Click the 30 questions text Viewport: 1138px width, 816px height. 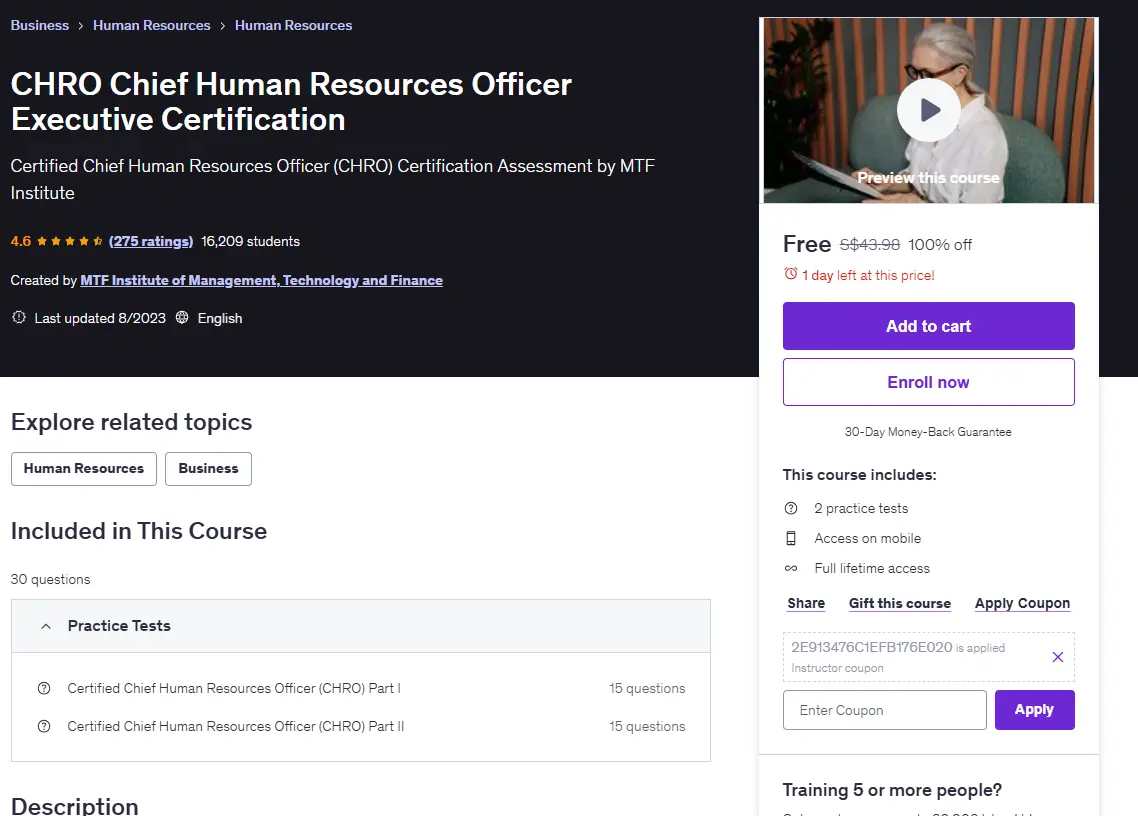tap(50, 579)
